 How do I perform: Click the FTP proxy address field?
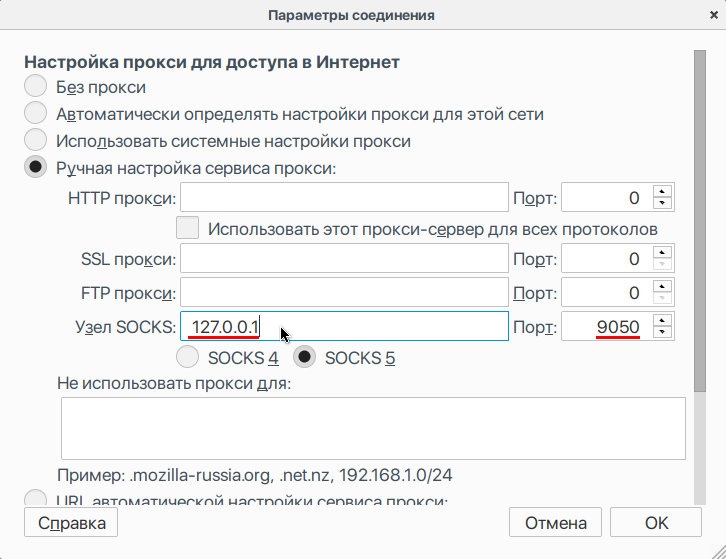344,293
